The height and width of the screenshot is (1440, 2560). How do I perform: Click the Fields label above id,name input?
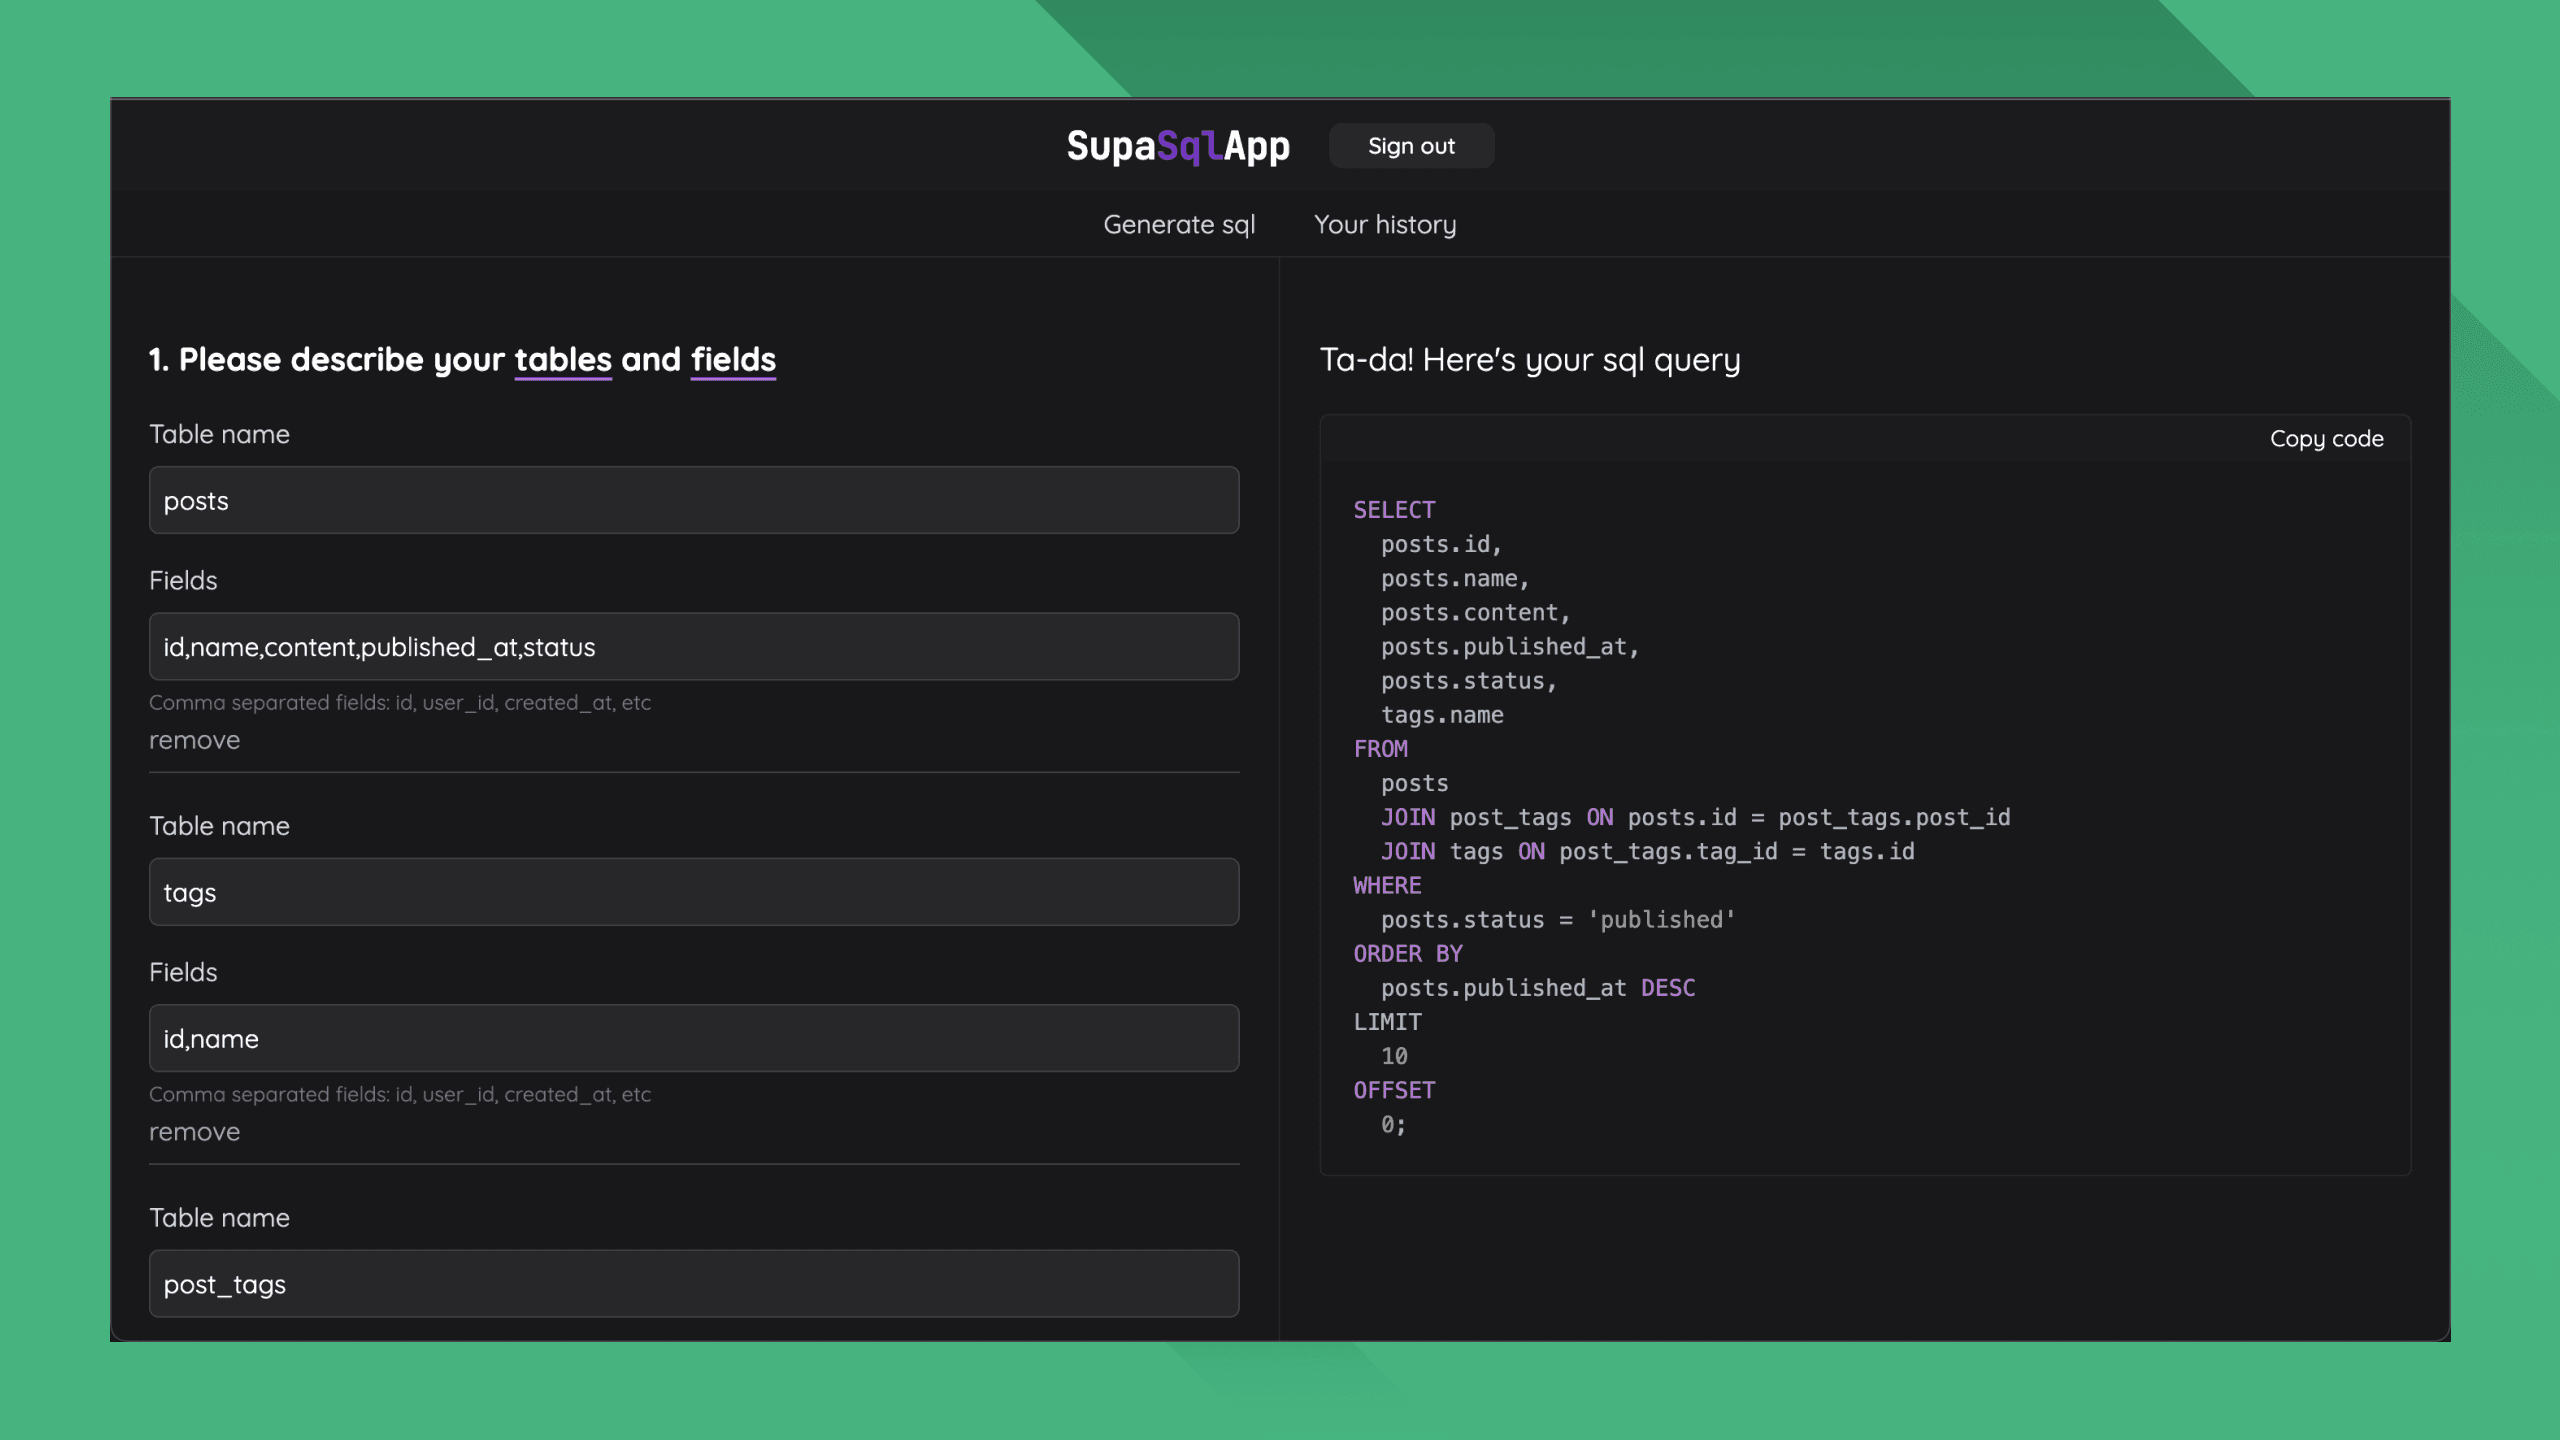click(183, 972)
